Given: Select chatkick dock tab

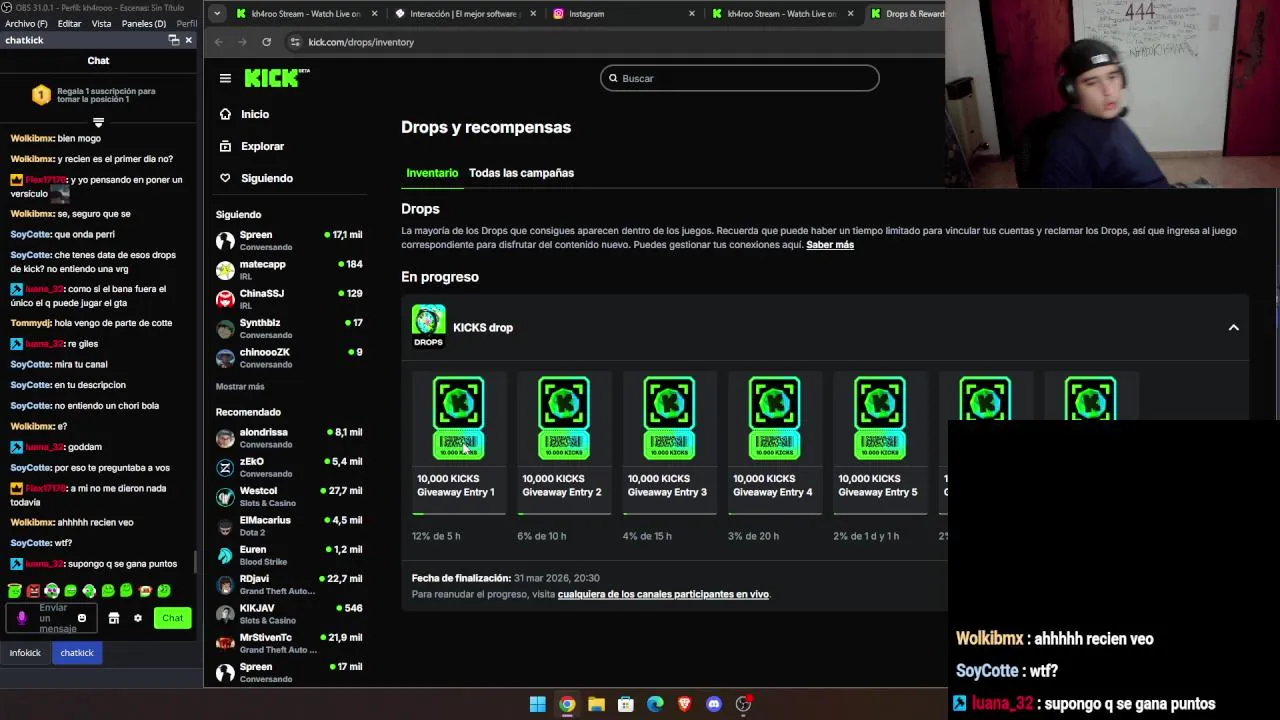Looking at the screenshot, I should click(77, 653).
